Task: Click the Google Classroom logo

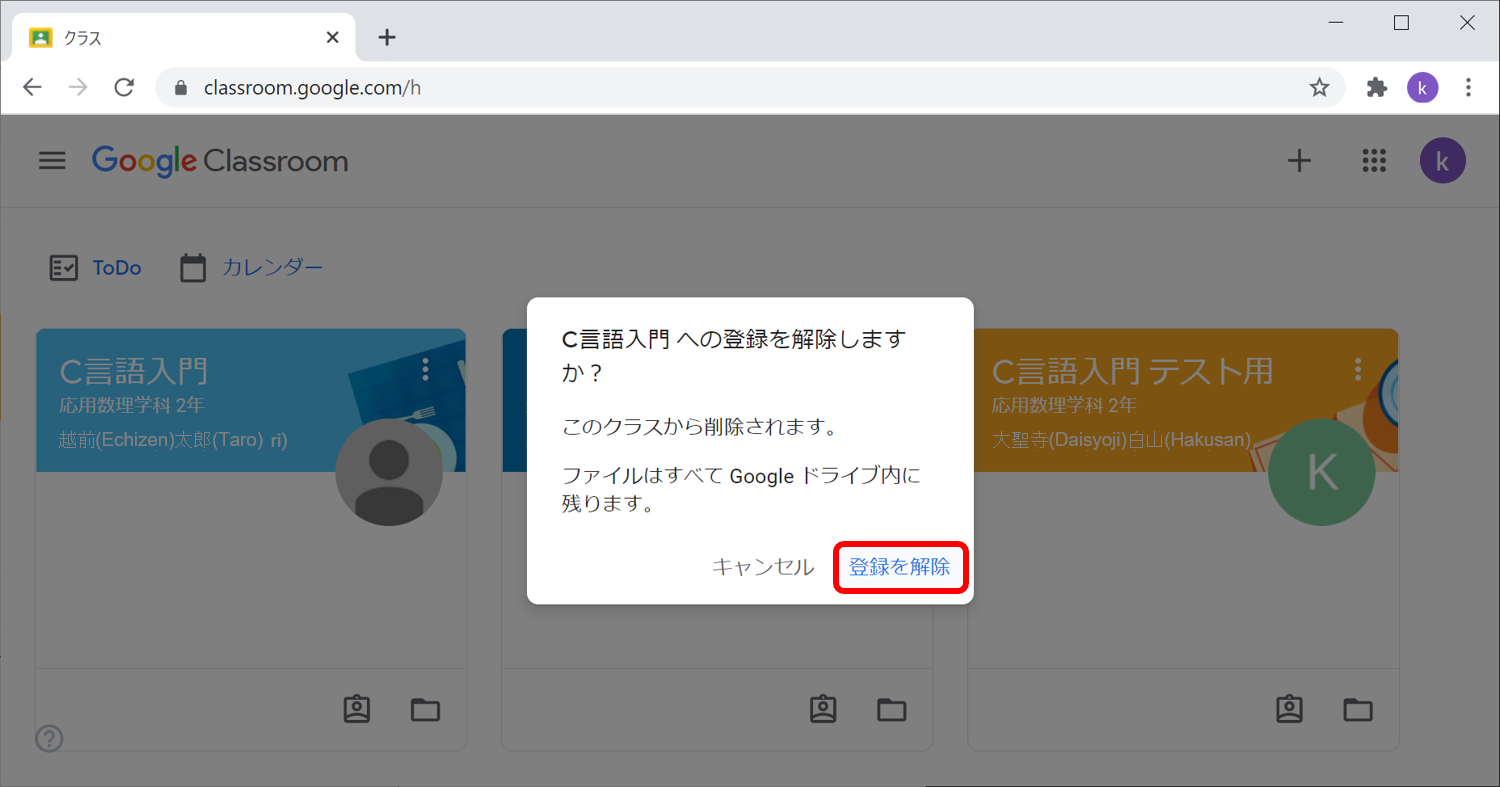Action: point(220,161)
